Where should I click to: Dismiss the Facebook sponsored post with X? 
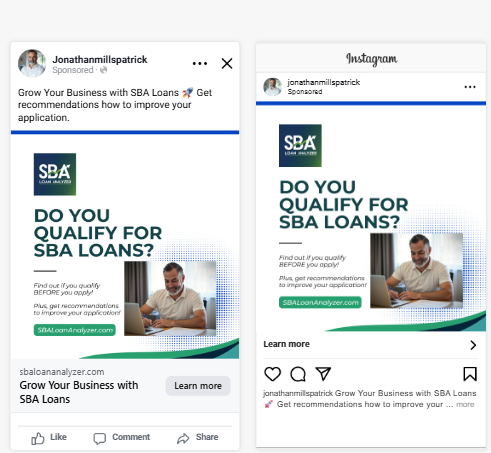[x=227, y=63]
